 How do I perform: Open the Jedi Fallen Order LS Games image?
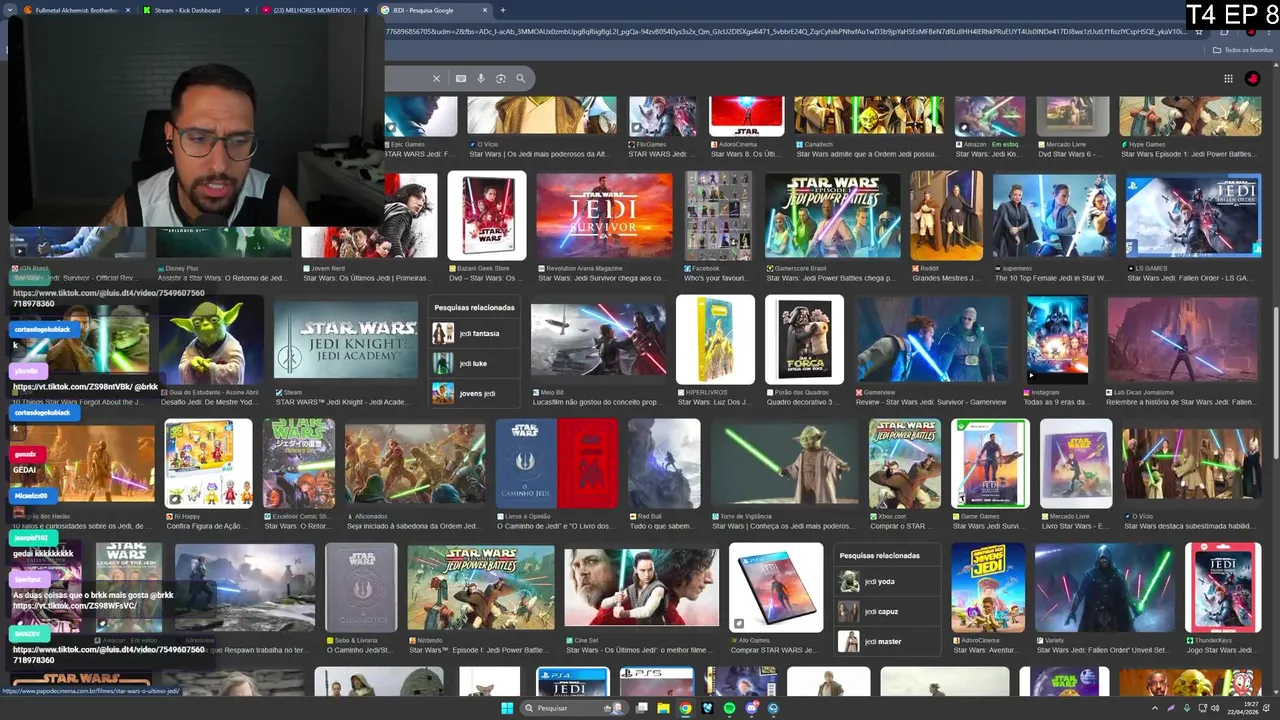1193,215
